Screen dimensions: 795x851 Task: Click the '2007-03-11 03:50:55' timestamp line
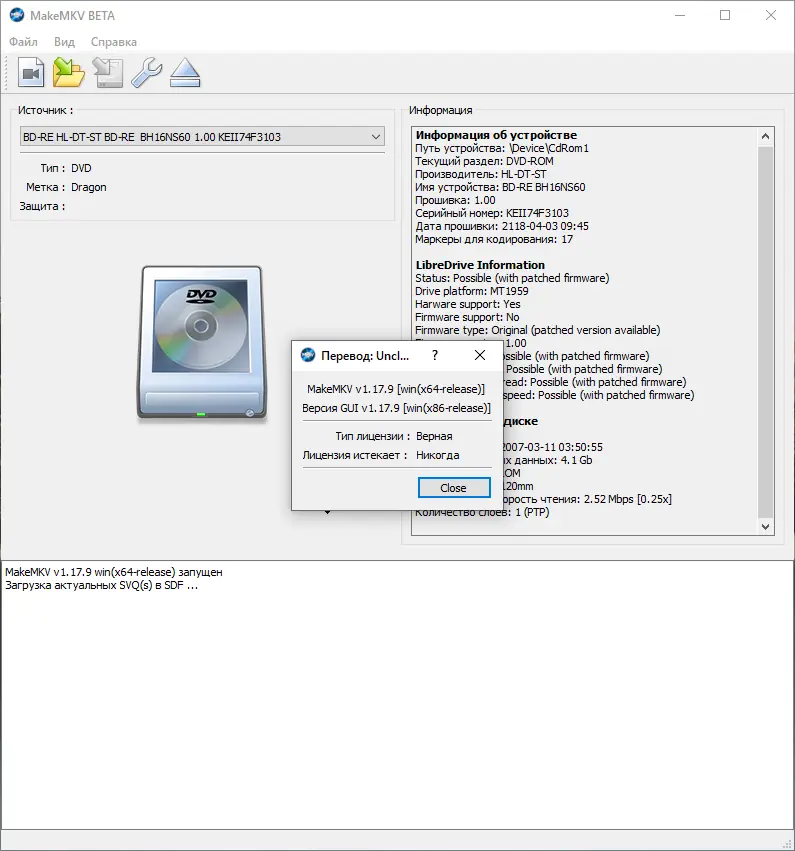pyautogui.click(x=552, y=447)
